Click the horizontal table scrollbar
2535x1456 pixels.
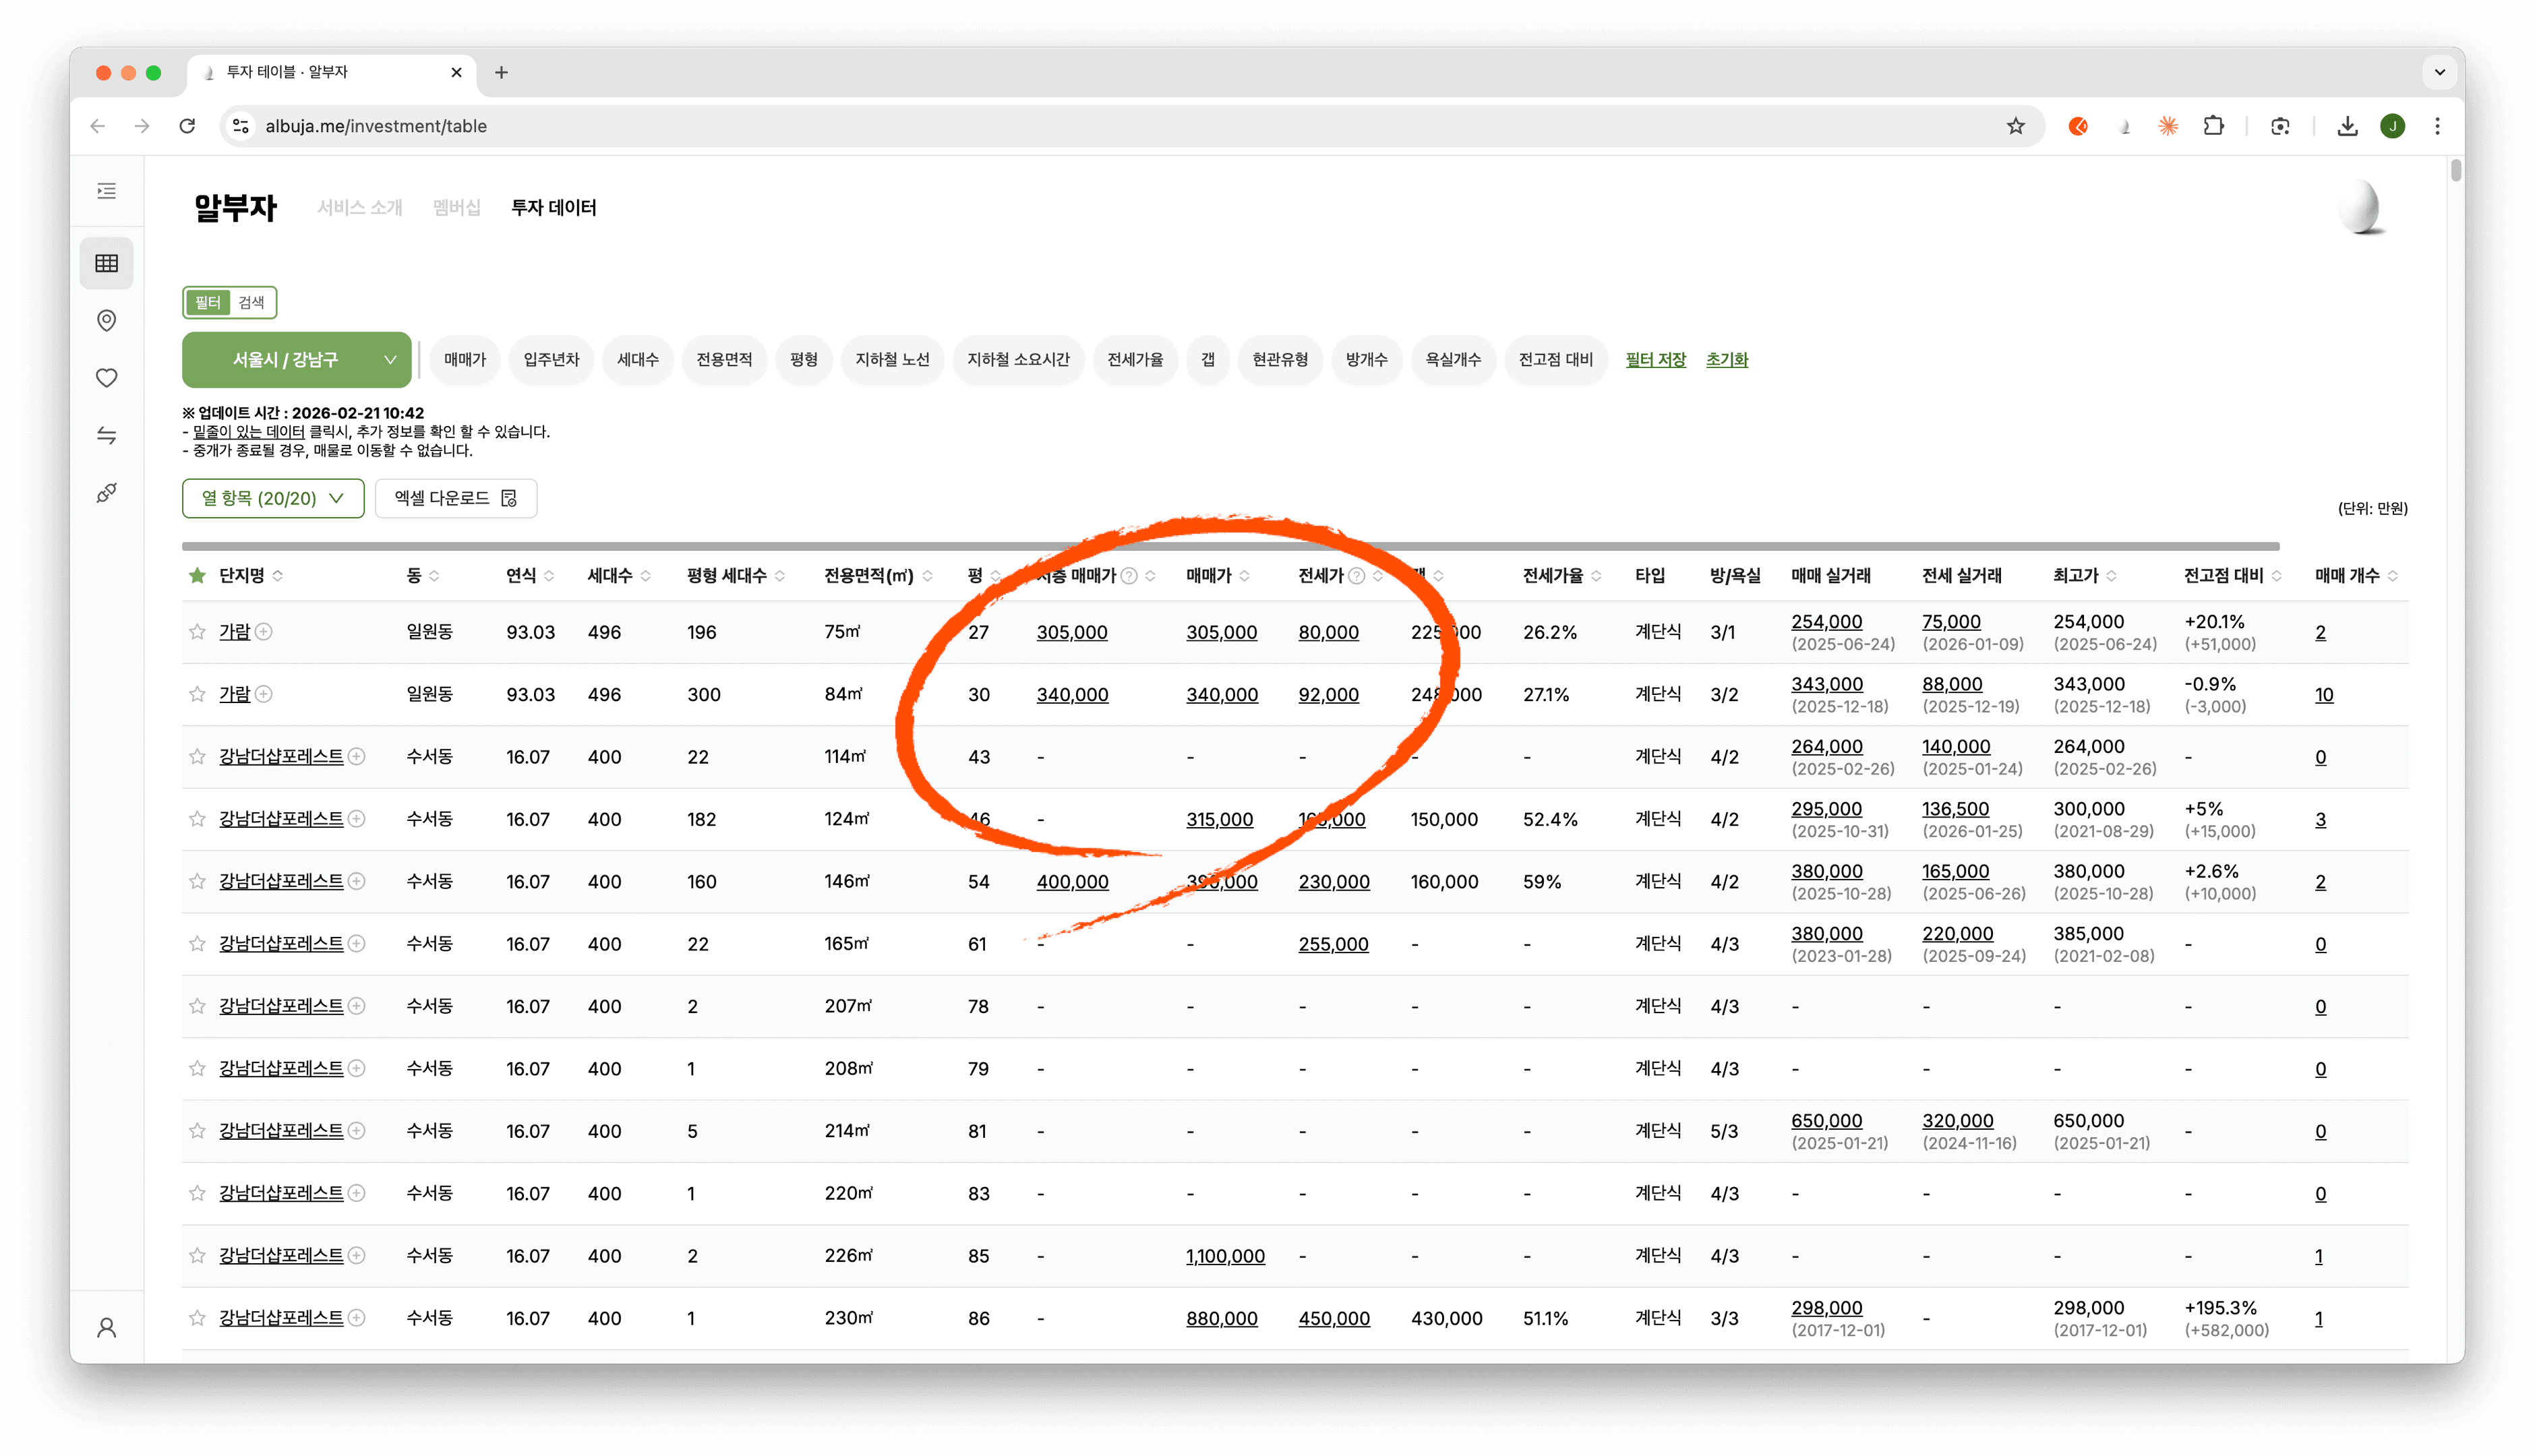pyautogui.click(x=1230, y=546)
